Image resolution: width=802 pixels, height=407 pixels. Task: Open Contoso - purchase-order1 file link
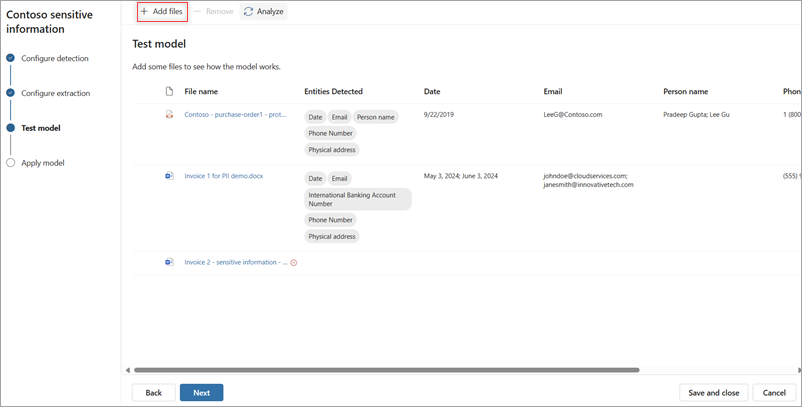point(235,115)
